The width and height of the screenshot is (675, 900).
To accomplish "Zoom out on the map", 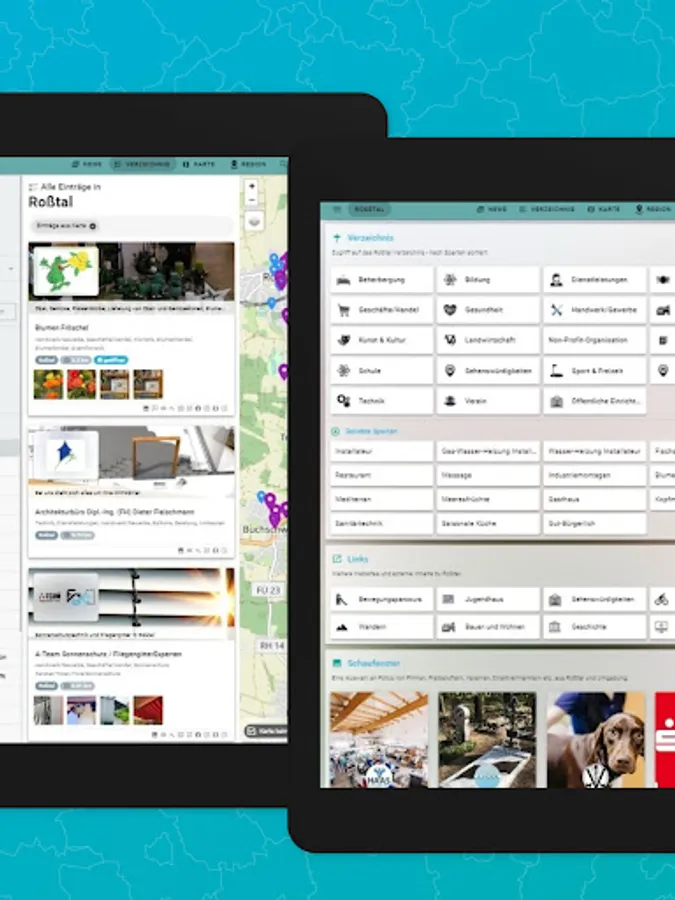I will (251, 200).
